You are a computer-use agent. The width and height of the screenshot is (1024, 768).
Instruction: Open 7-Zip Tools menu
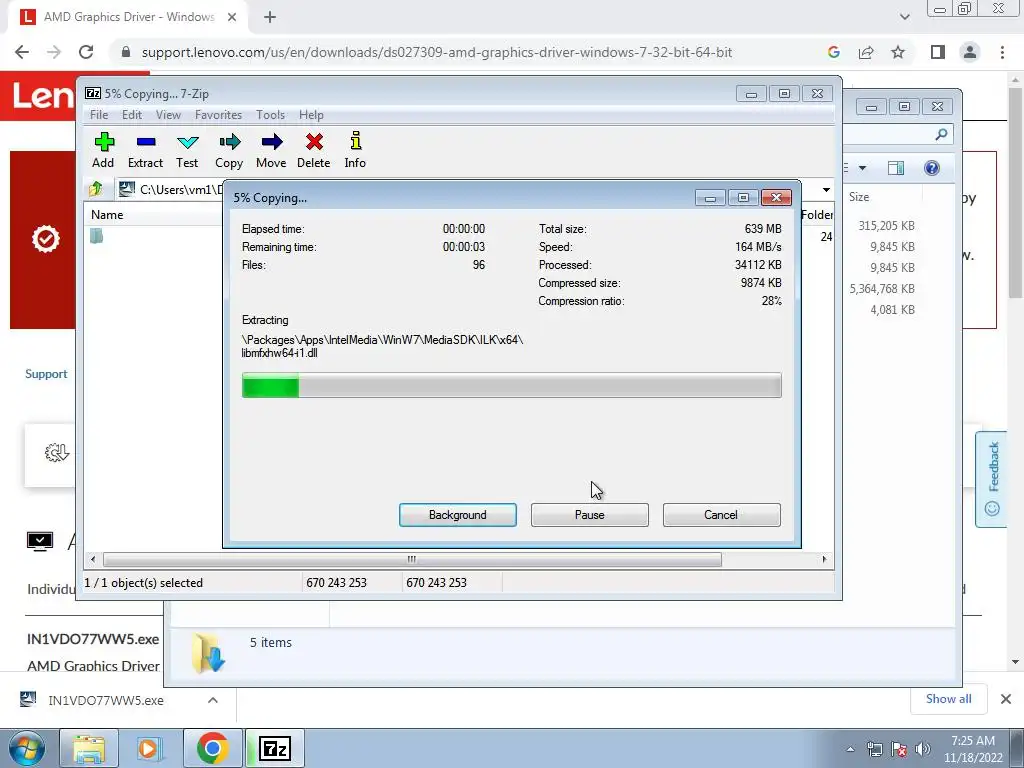click(270, 115)
